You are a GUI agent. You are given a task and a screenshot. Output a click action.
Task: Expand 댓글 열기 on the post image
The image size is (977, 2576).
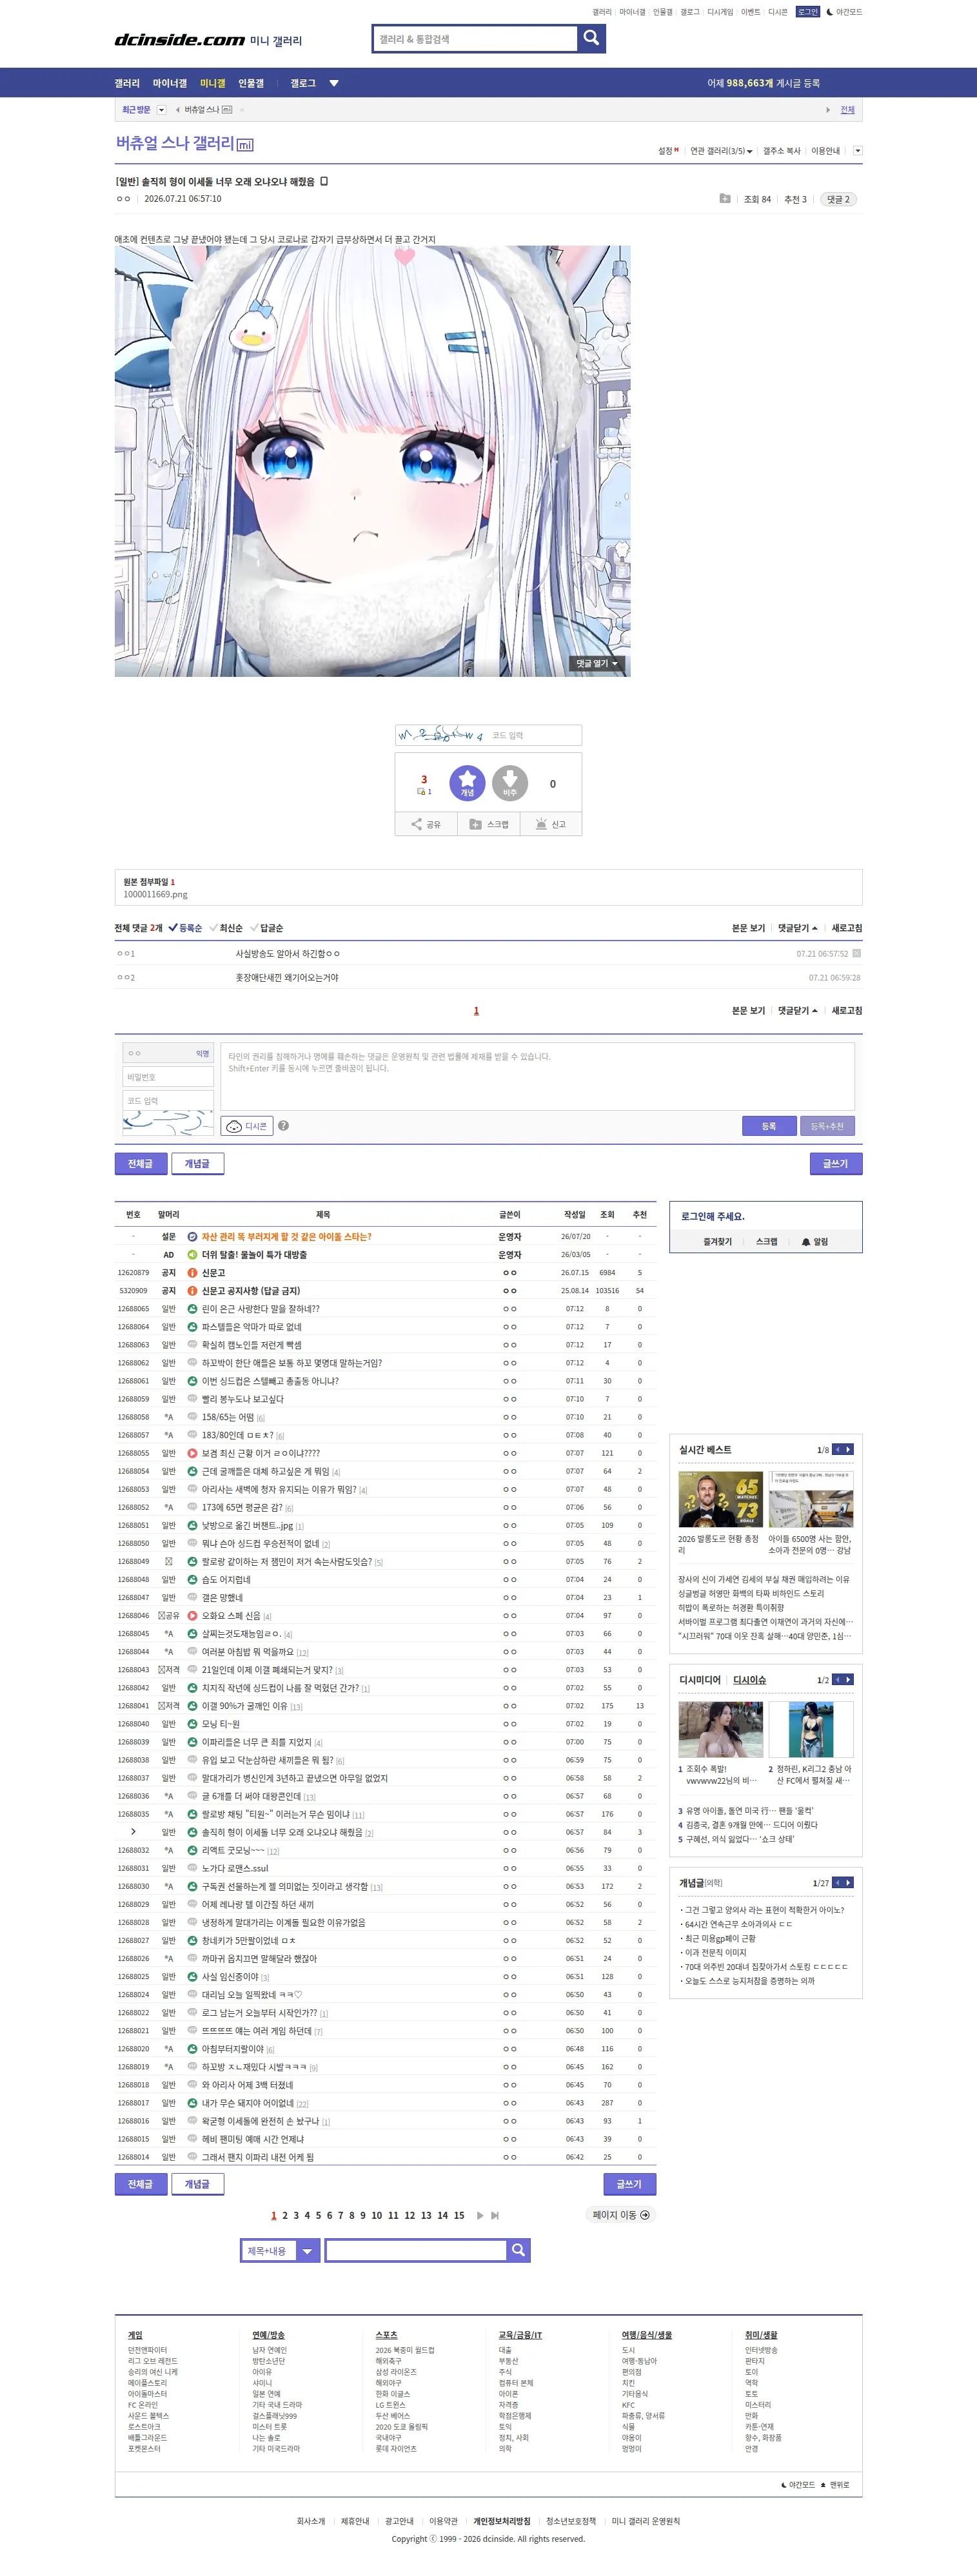(x=597, y=663)
